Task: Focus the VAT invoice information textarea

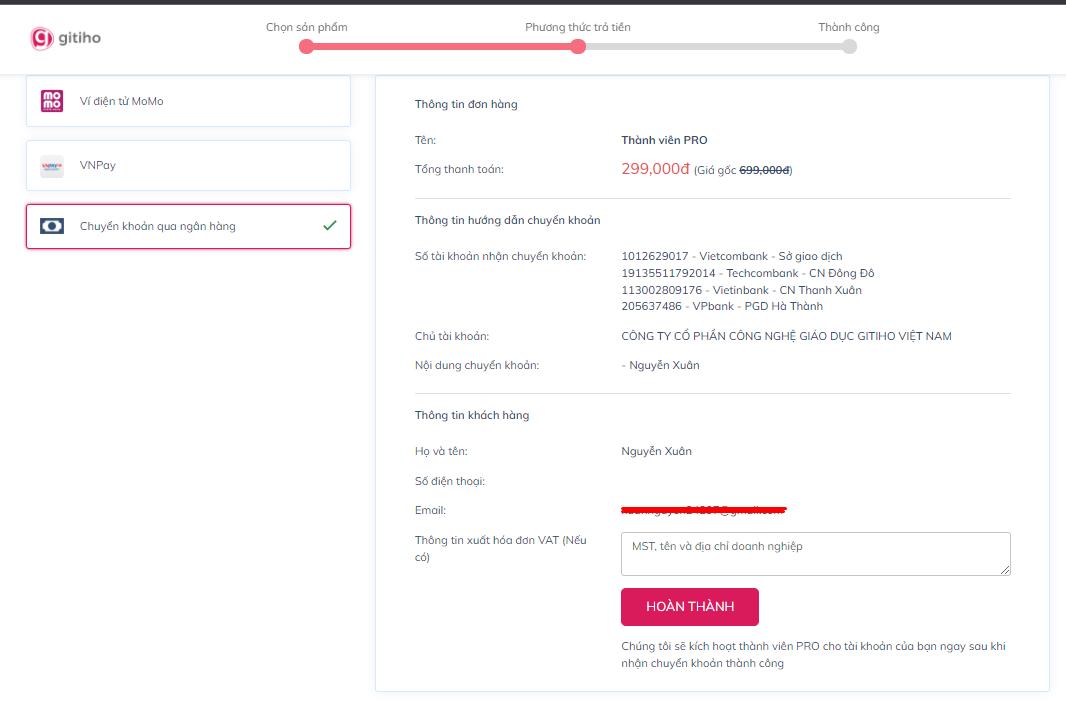Action: (x=815, y=554)
